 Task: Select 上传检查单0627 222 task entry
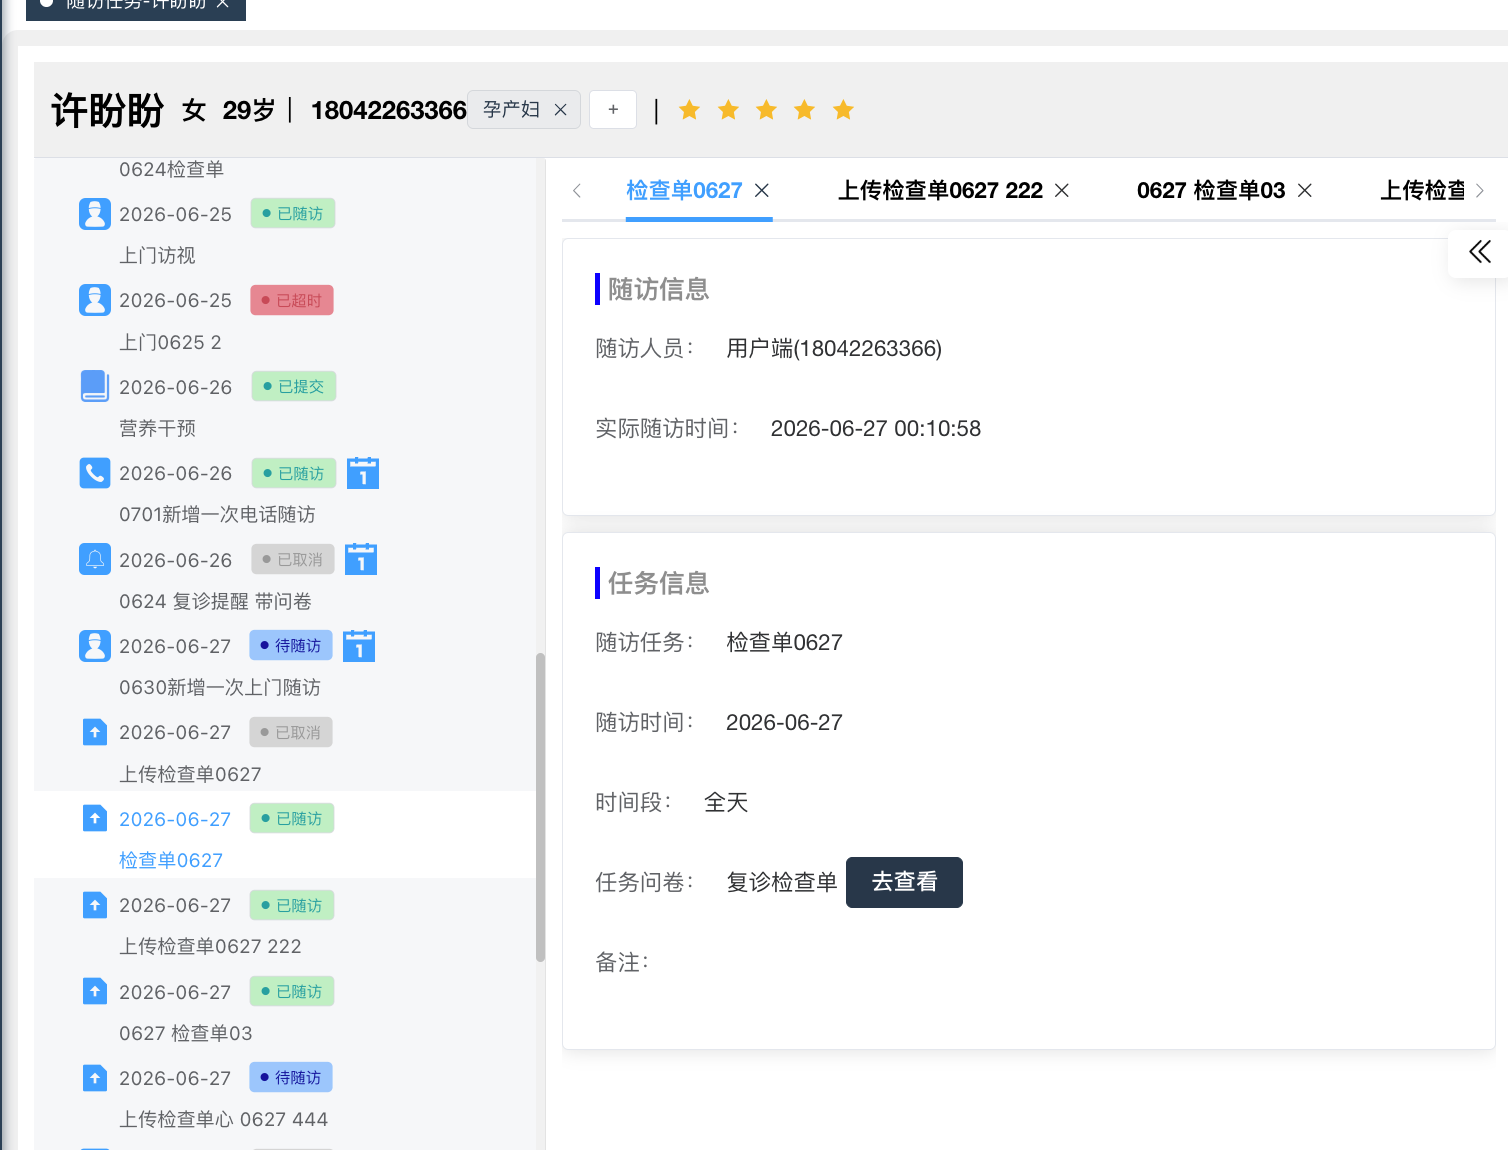210,946
